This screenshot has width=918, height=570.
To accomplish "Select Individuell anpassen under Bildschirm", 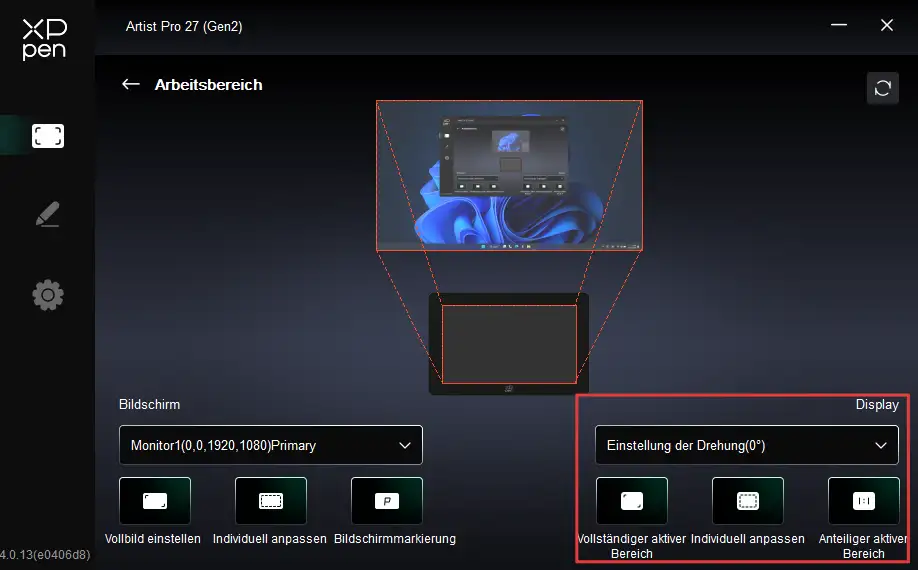I will click(270, 501).
